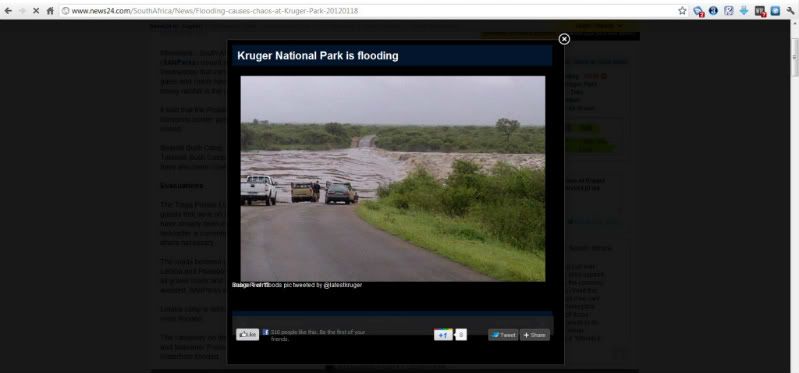
Task: Click the dark round extension icon
Action: click(x=713, y=11)
